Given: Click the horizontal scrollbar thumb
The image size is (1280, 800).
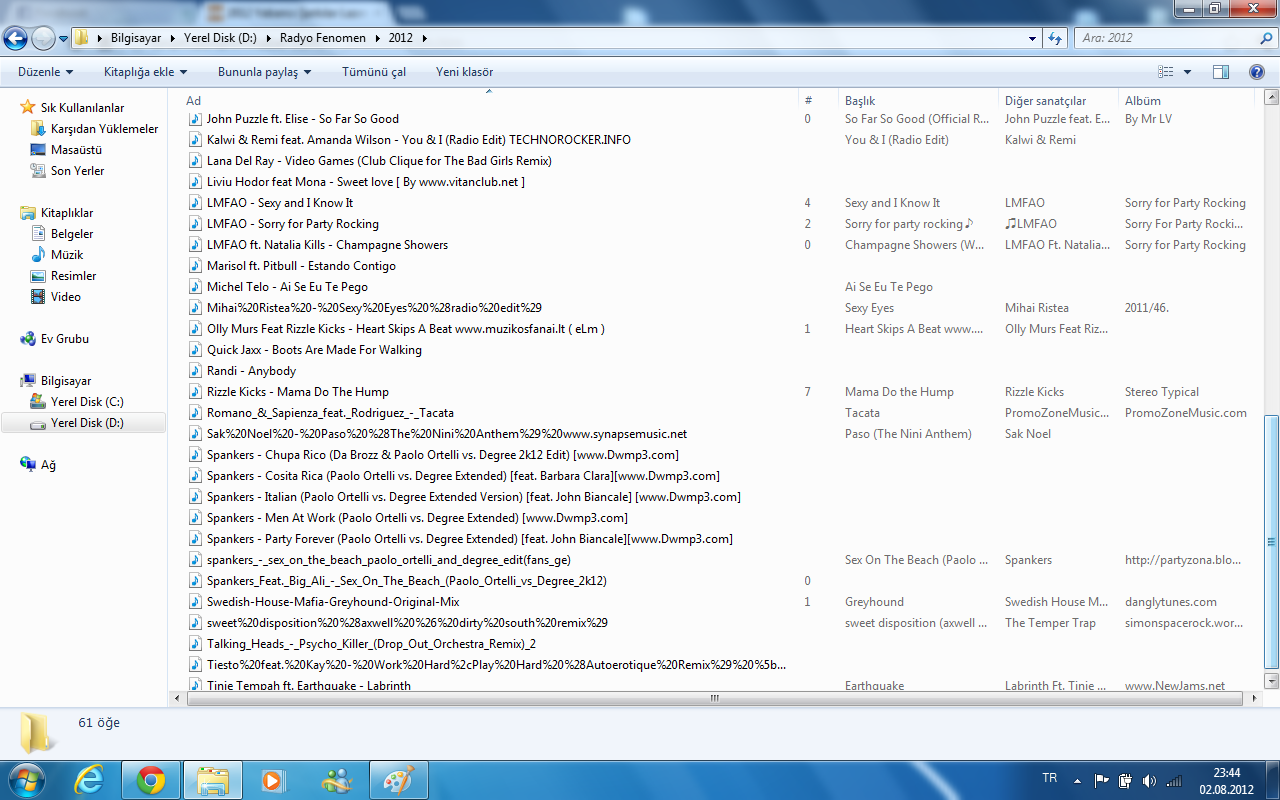Looking at the screenshot, I should point(715,698).
